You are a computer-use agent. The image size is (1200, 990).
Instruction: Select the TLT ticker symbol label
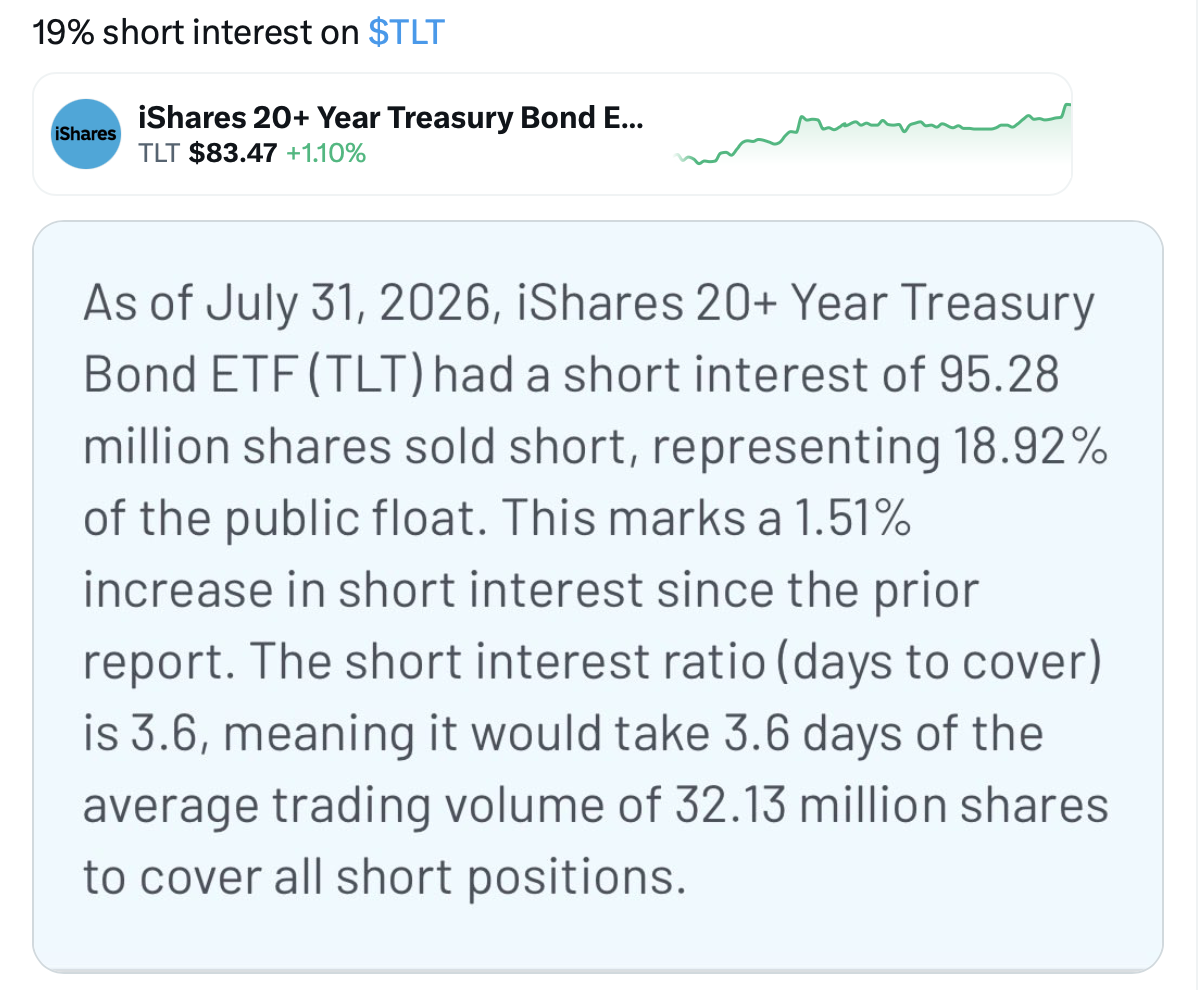pyautogui.click(x=160, y=153)
